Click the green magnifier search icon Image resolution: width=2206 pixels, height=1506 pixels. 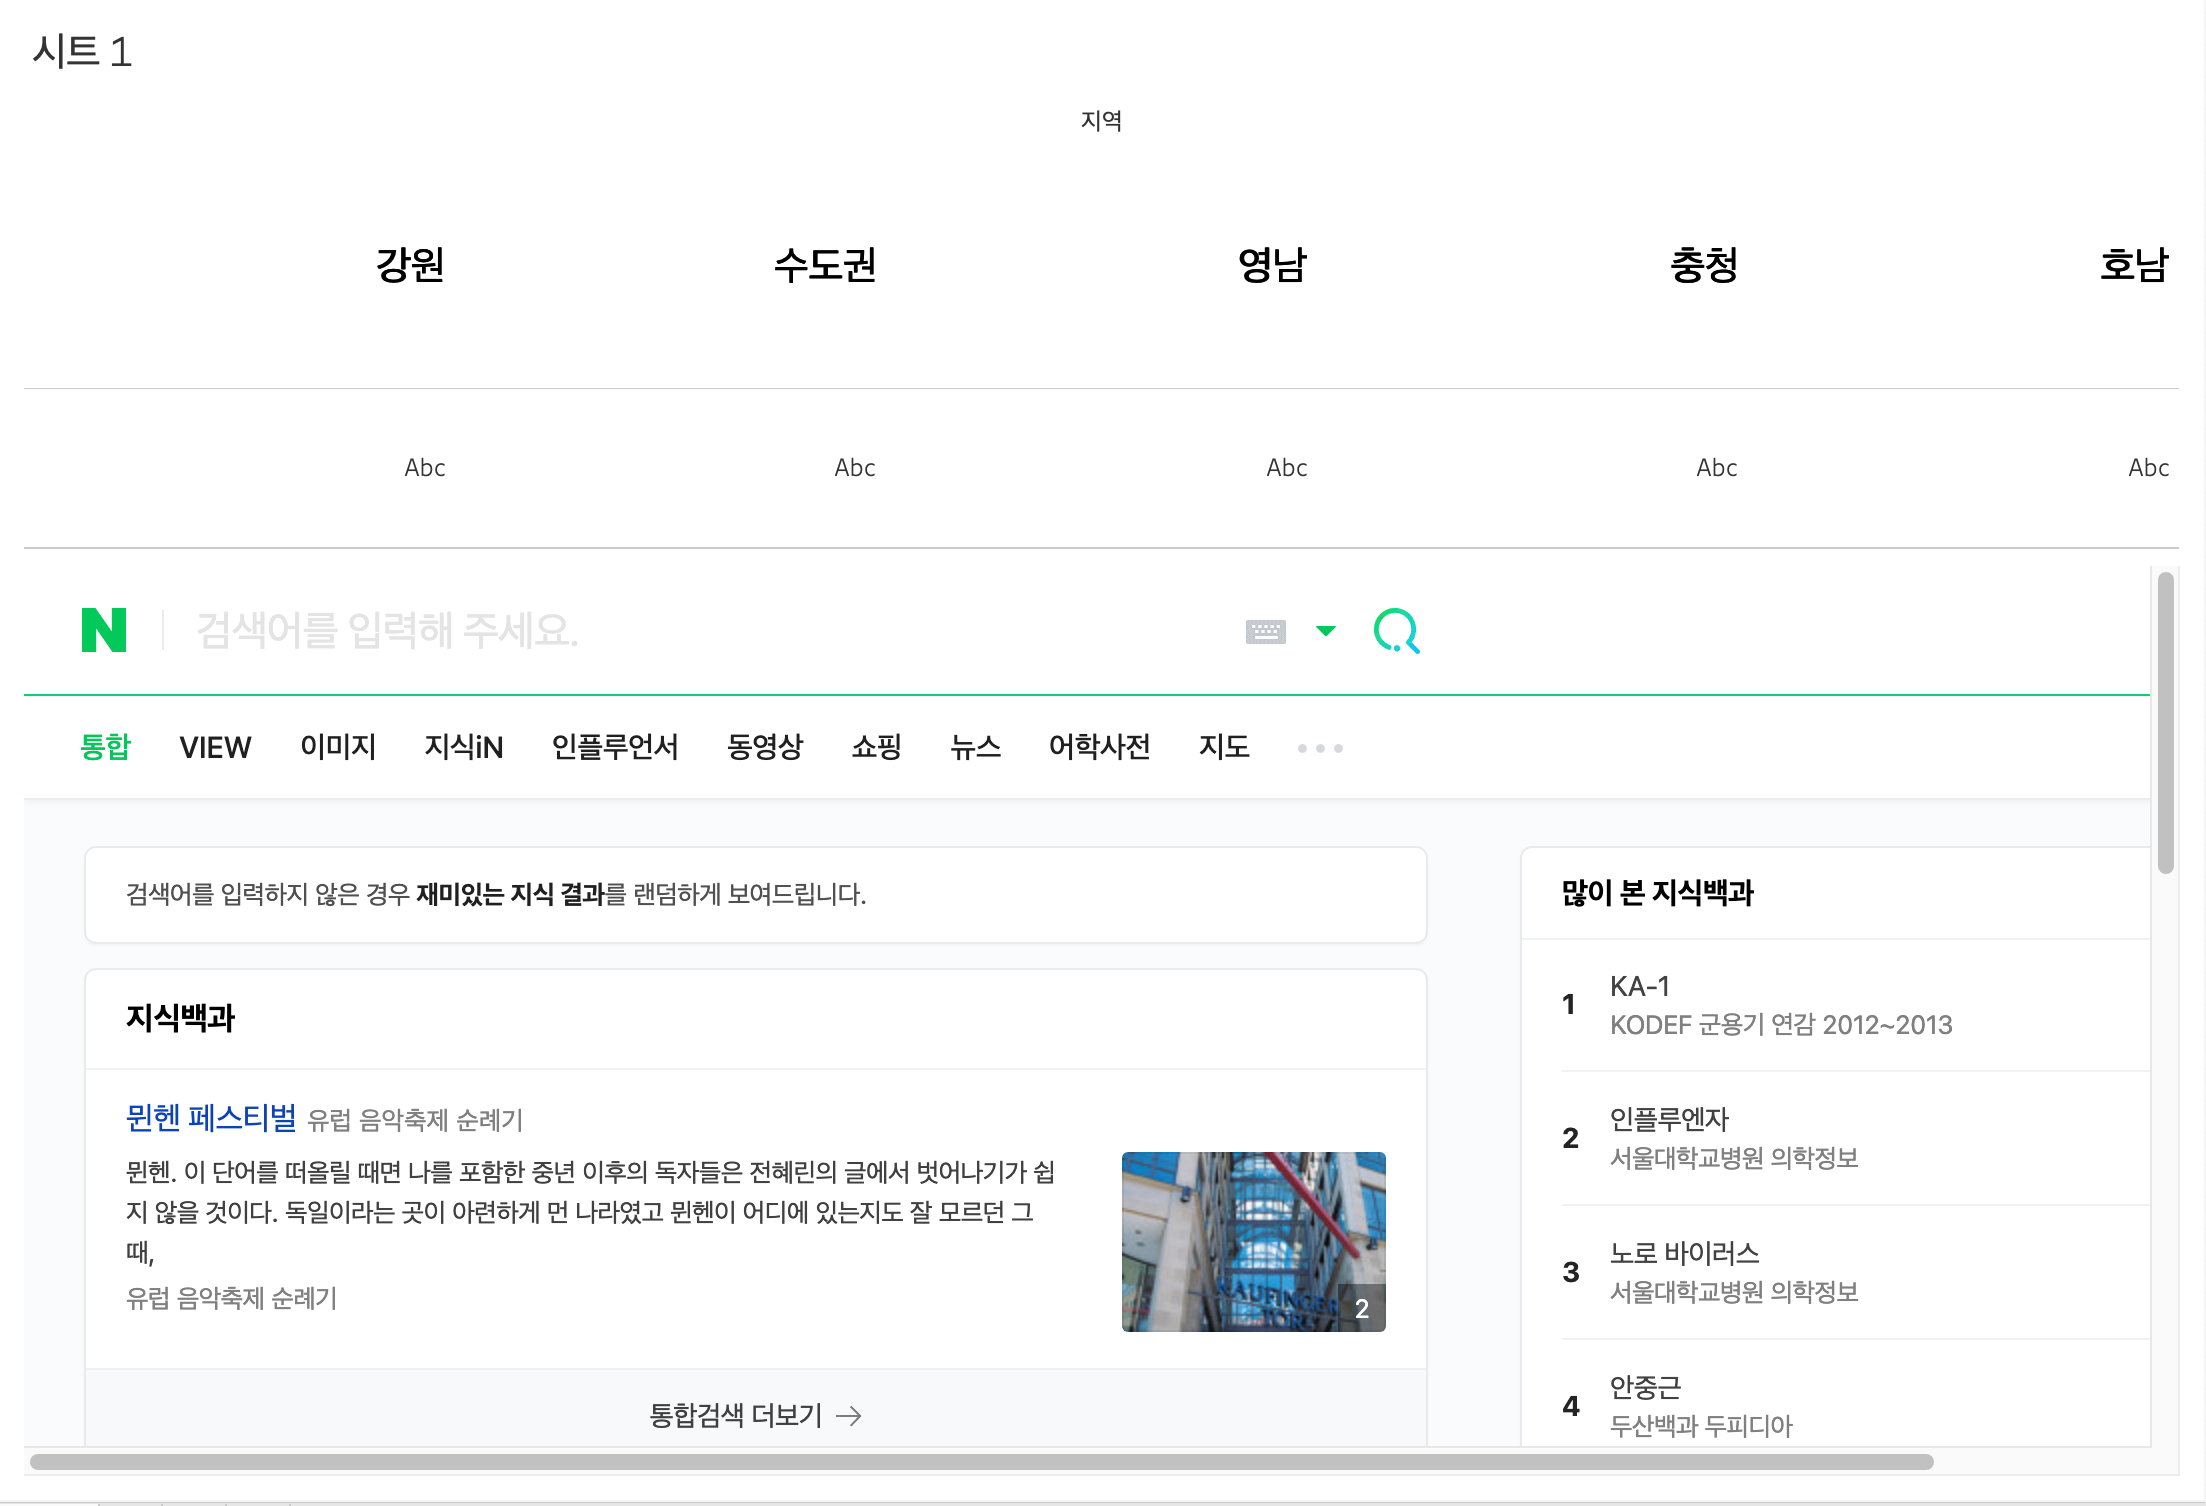1396,631
